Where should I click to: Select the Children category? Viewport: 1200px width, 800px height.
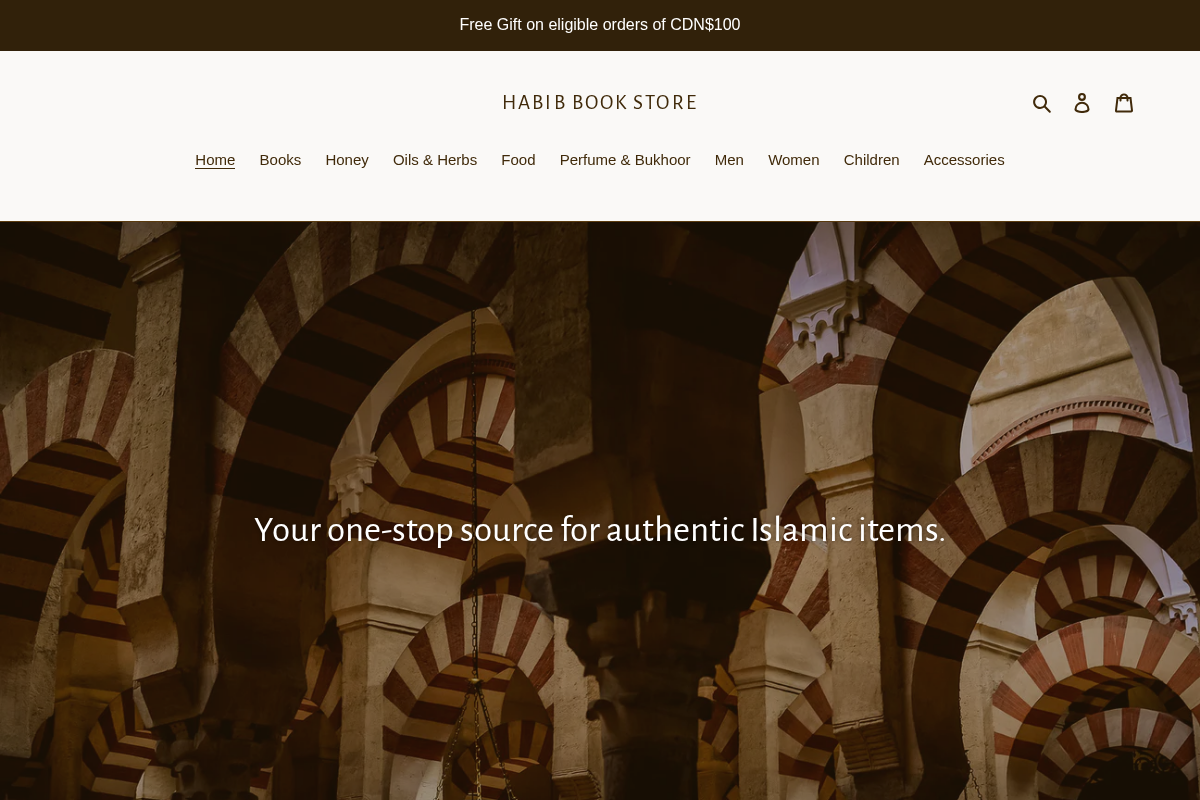click(x=871, y=160)
